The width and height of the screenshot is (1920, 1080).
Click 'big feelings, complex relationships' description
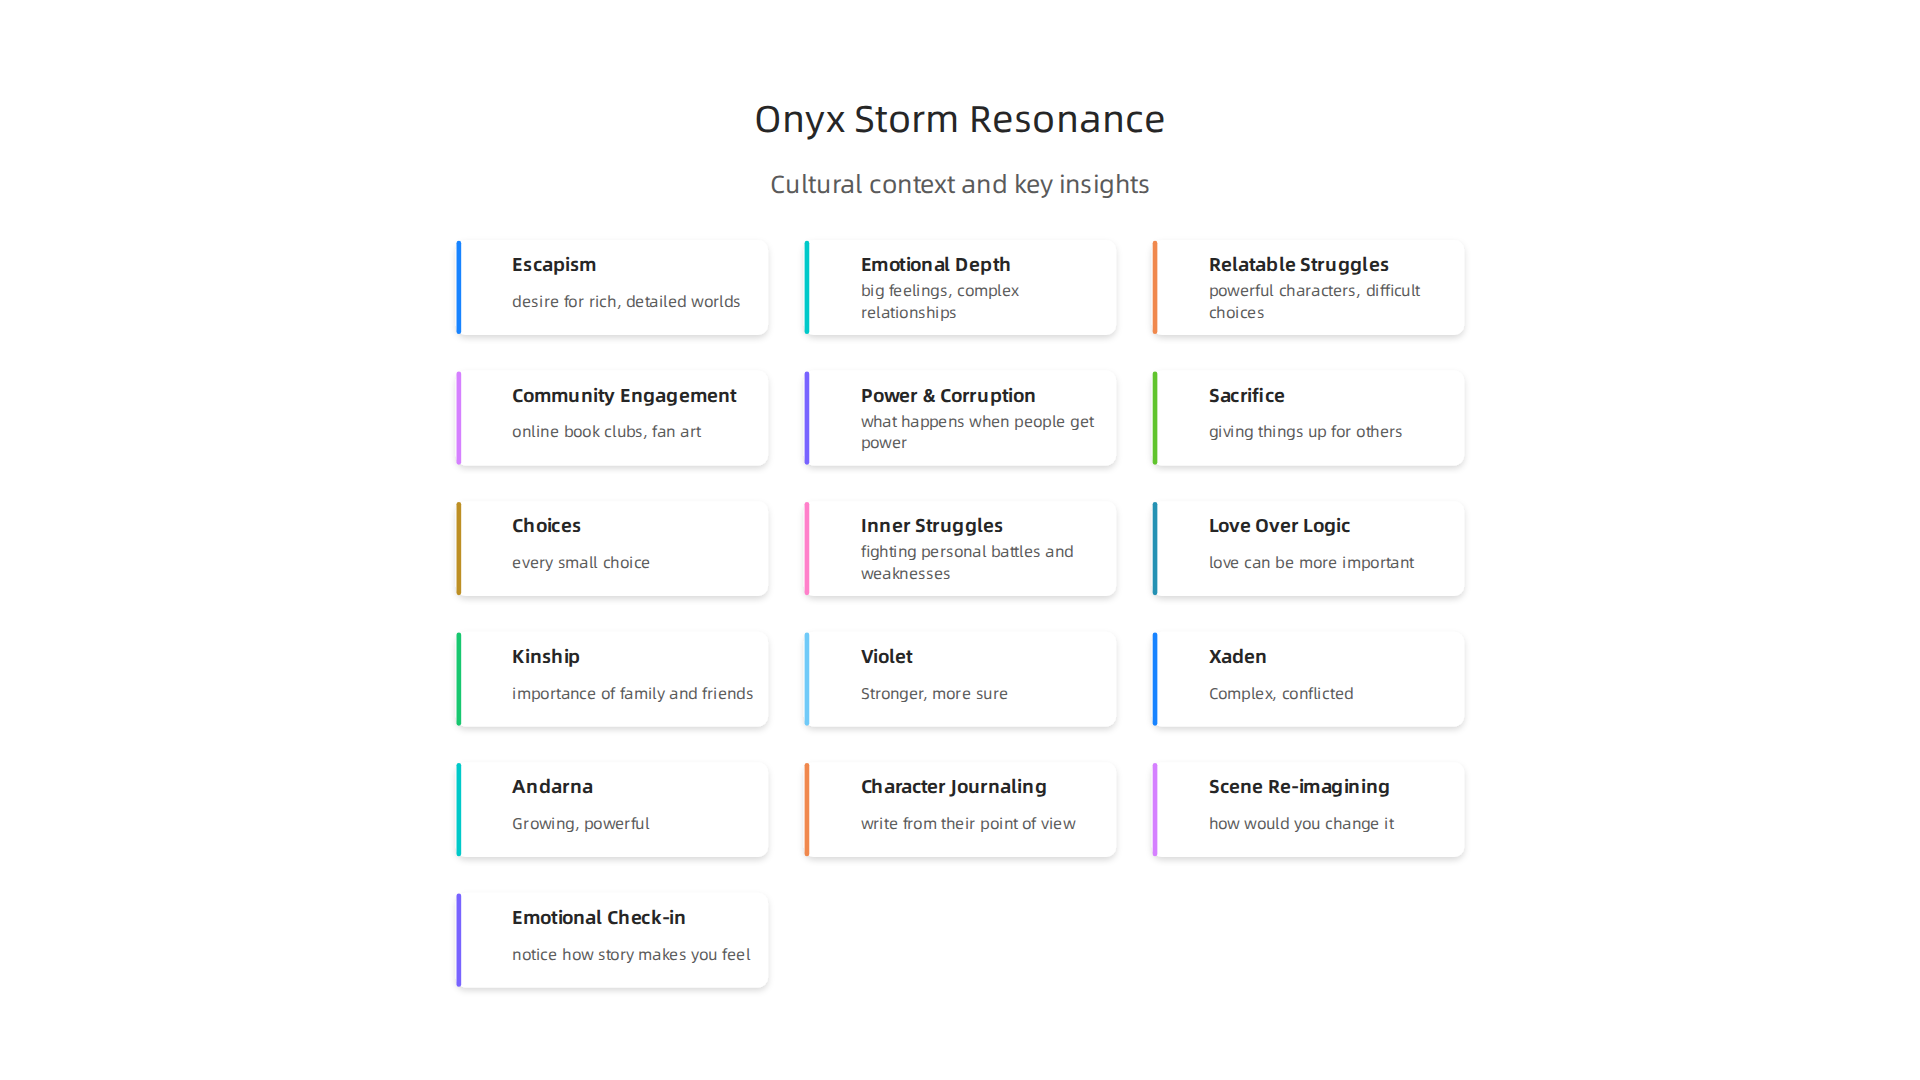tap(940, 301)
